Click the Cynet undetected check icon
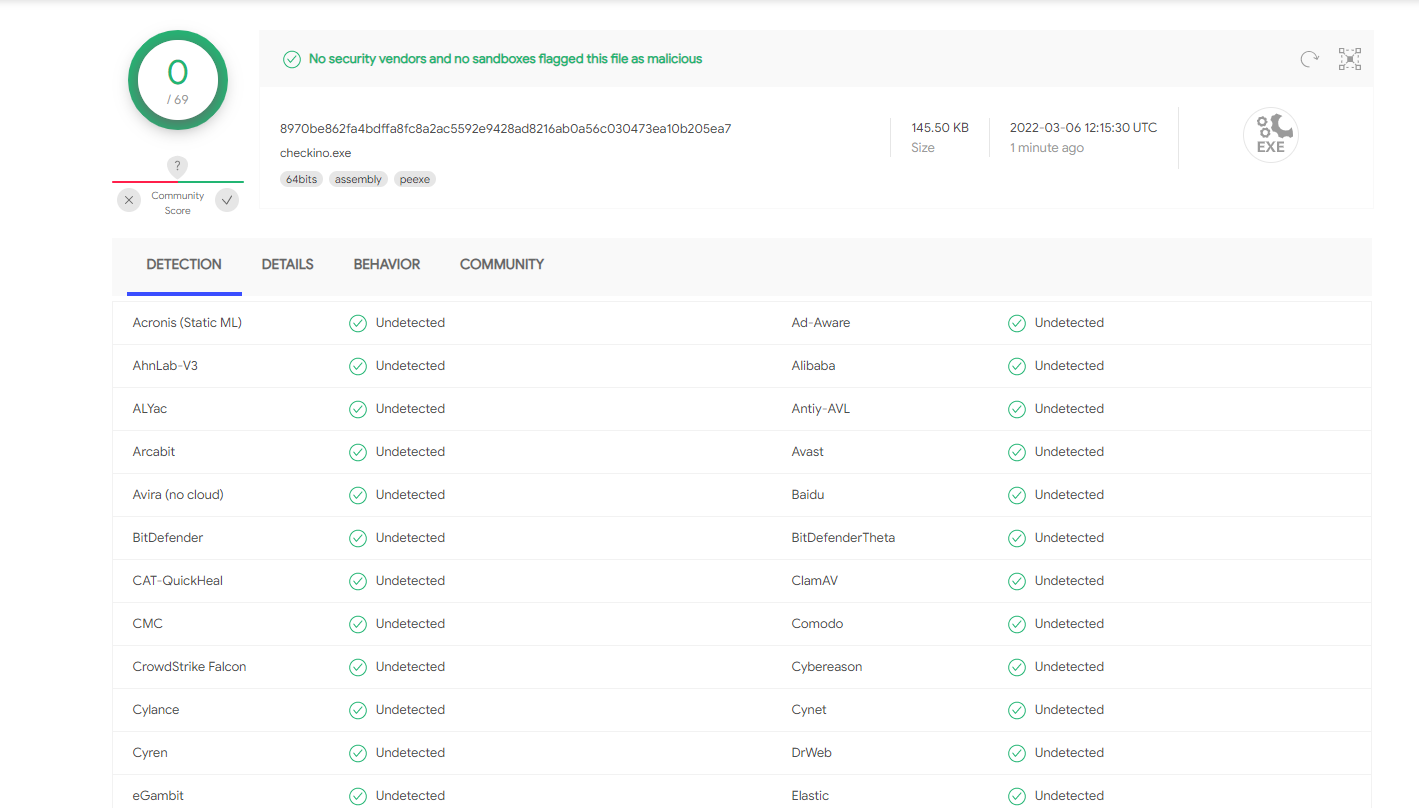The image size is (1419, 808). coord(1017,710)
